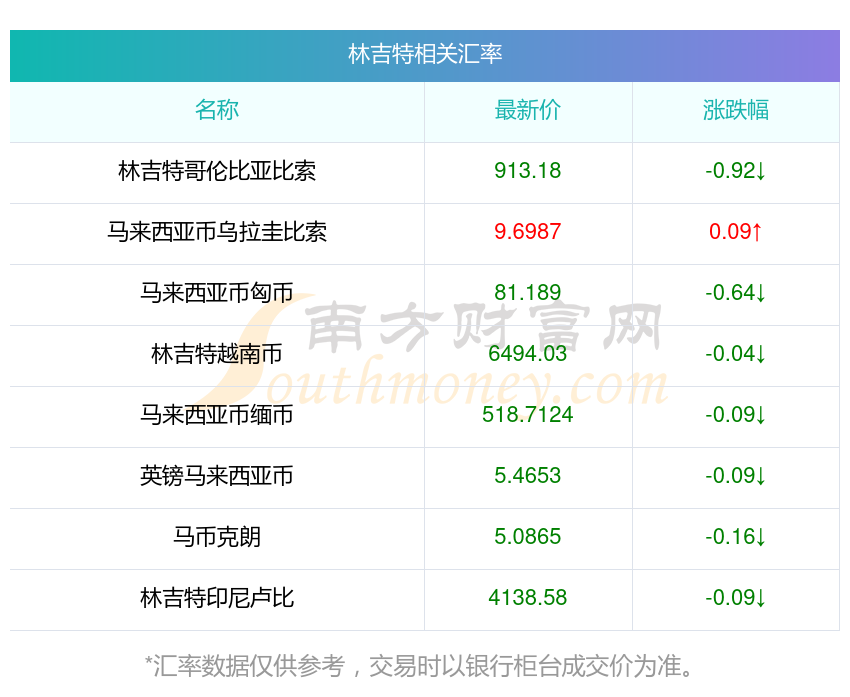Click the table title 林吉特相关汇率
The width and height of the screenshot is (850, 697).
point(425,54)
